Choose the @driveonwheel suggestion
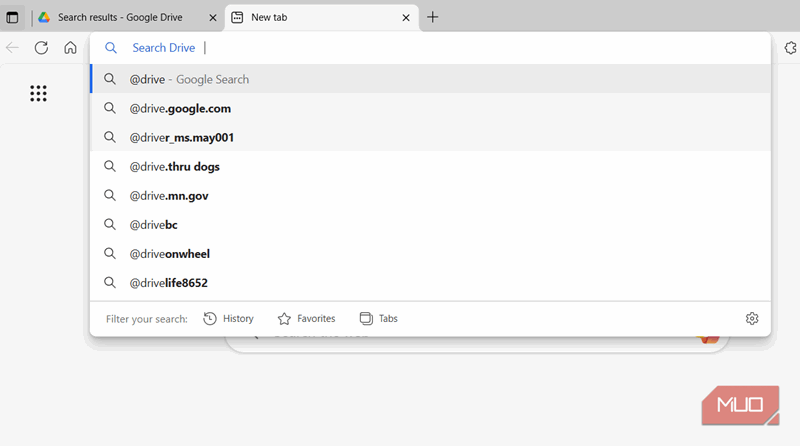Viewport: 800px width, 446px height. point(430,254)
